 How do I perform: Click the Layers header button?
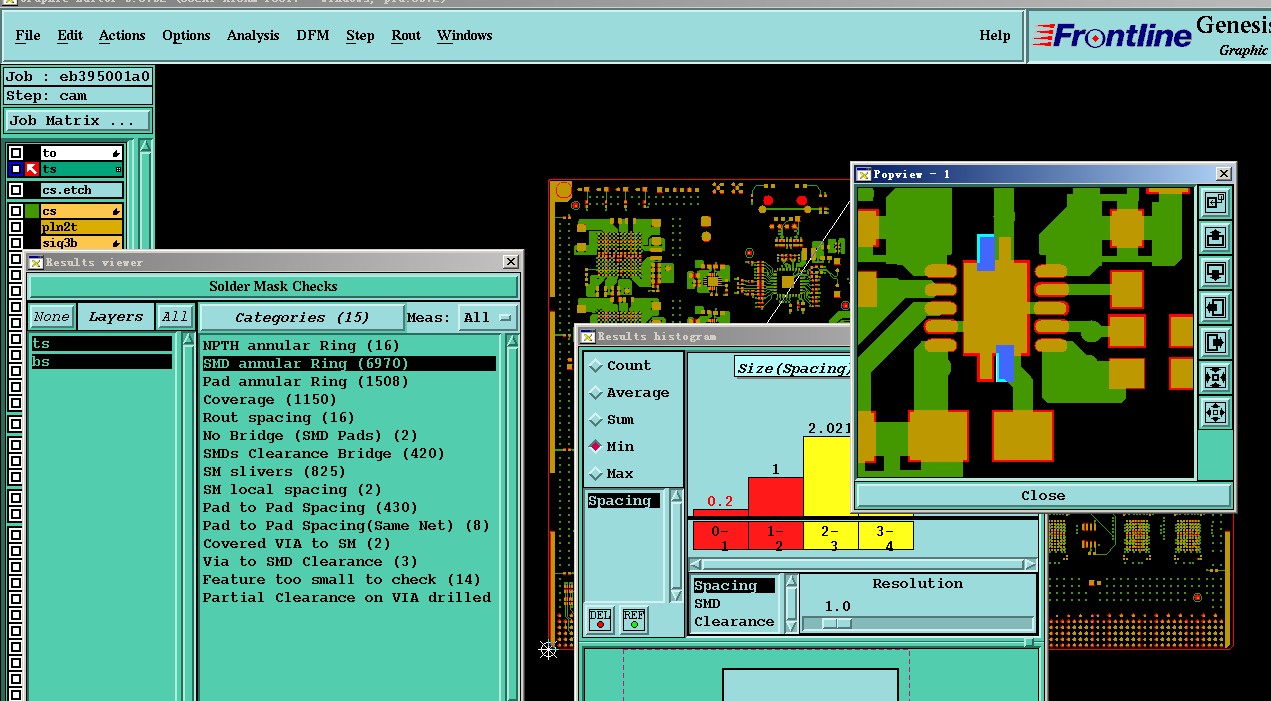[x=116, y=317]
